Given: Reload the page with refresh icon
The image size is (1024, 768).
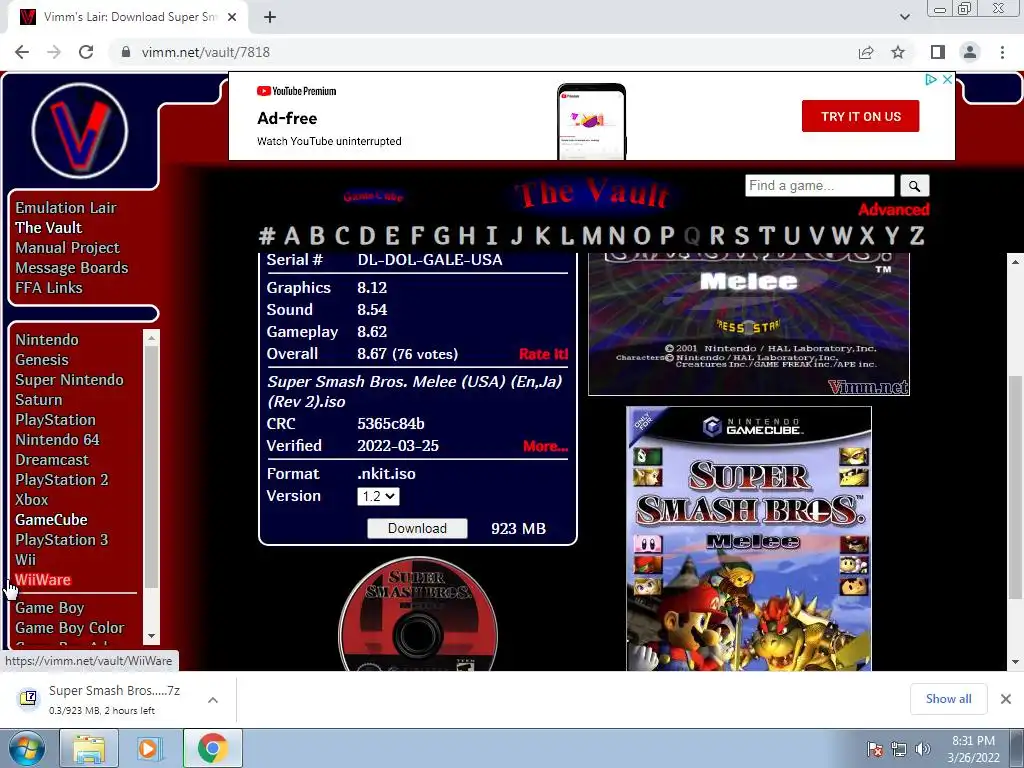Looking at the screenshot, I should pyautogui.click(x=86, y=52).
